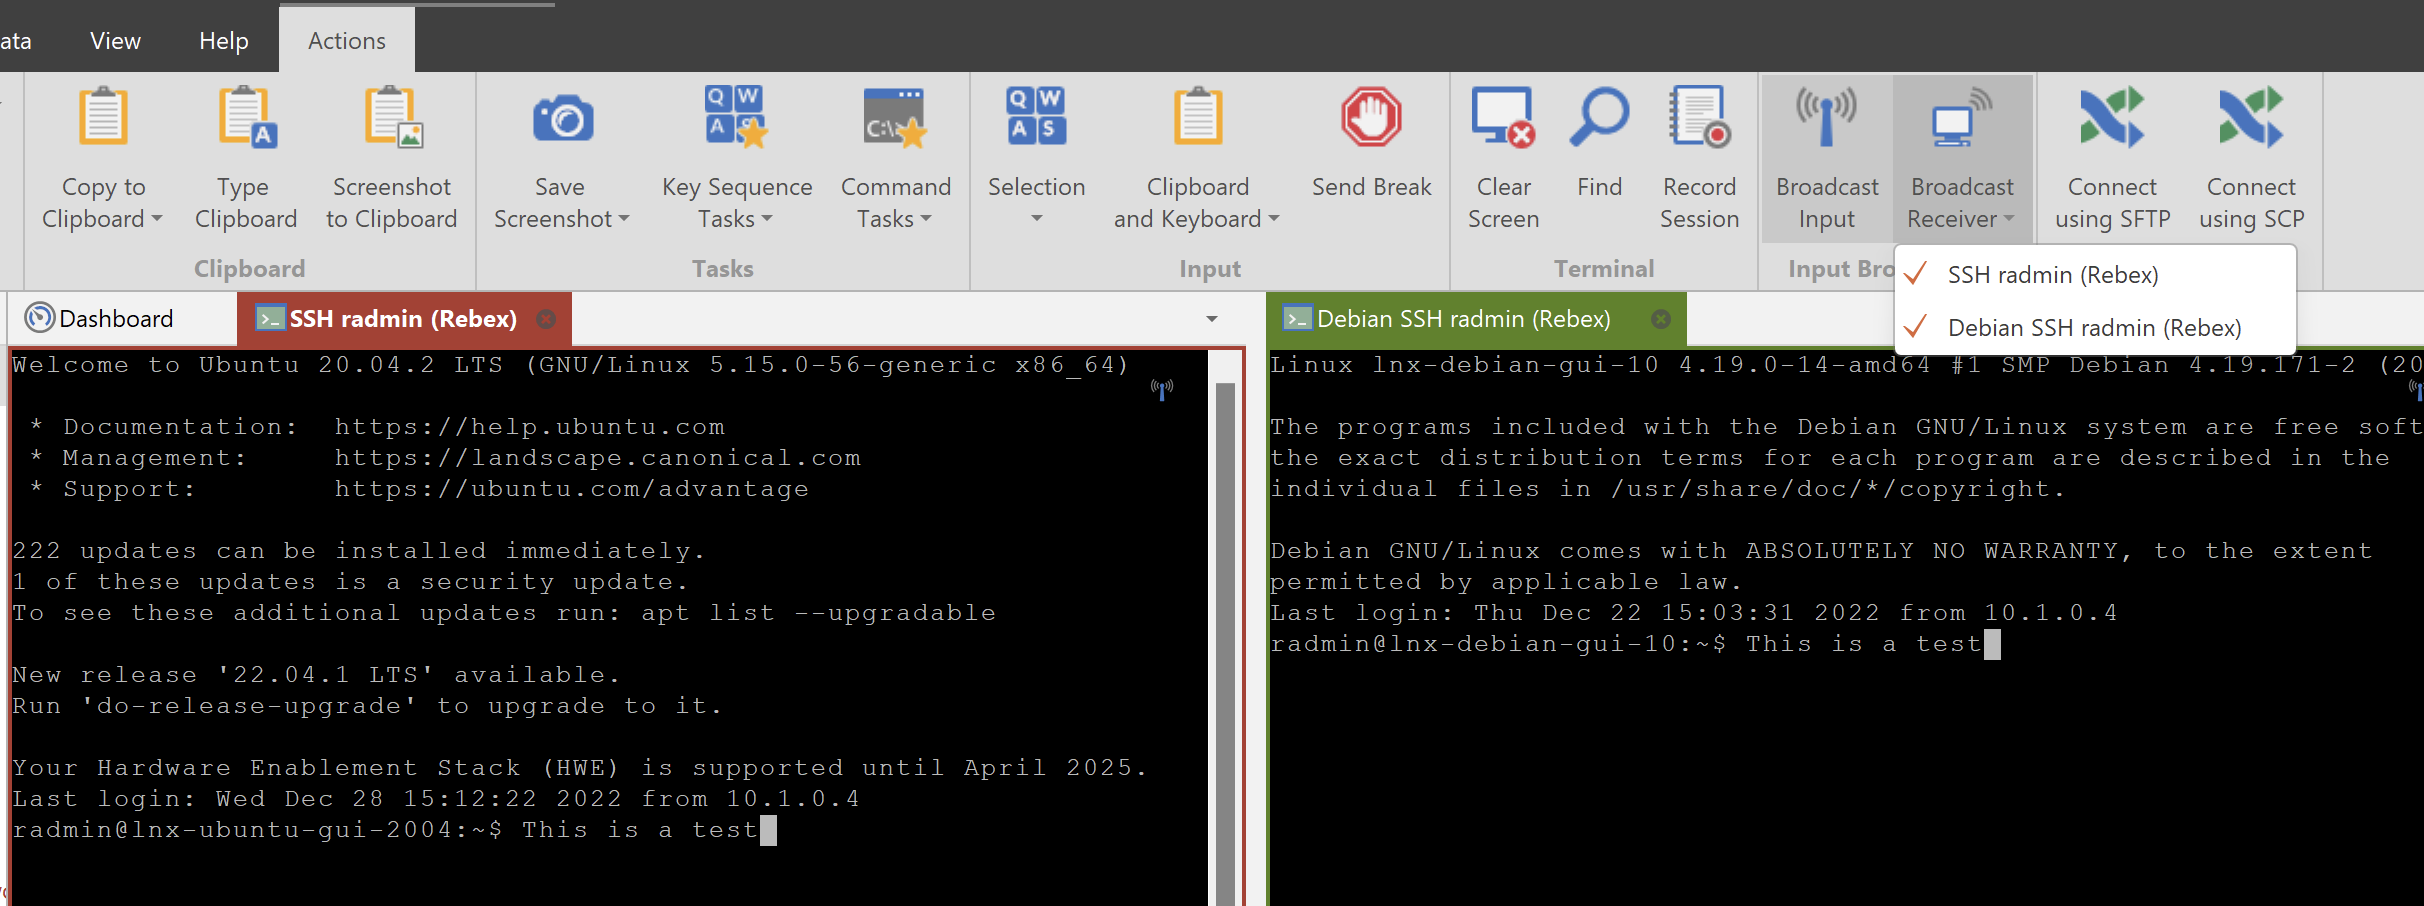Uncheck Debian SSH radmin (Rebex) receiver
This screenshot has width=2424, height=906.
point(2094,328)
